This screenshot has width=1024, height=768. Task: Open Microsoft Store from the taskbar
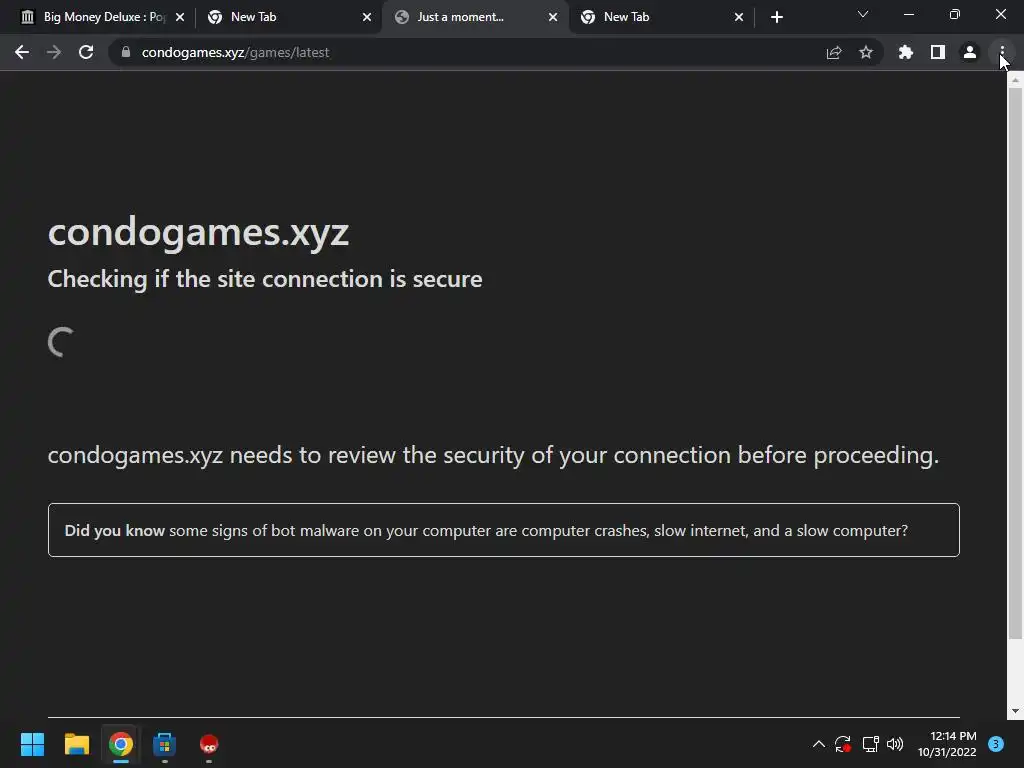165,744
